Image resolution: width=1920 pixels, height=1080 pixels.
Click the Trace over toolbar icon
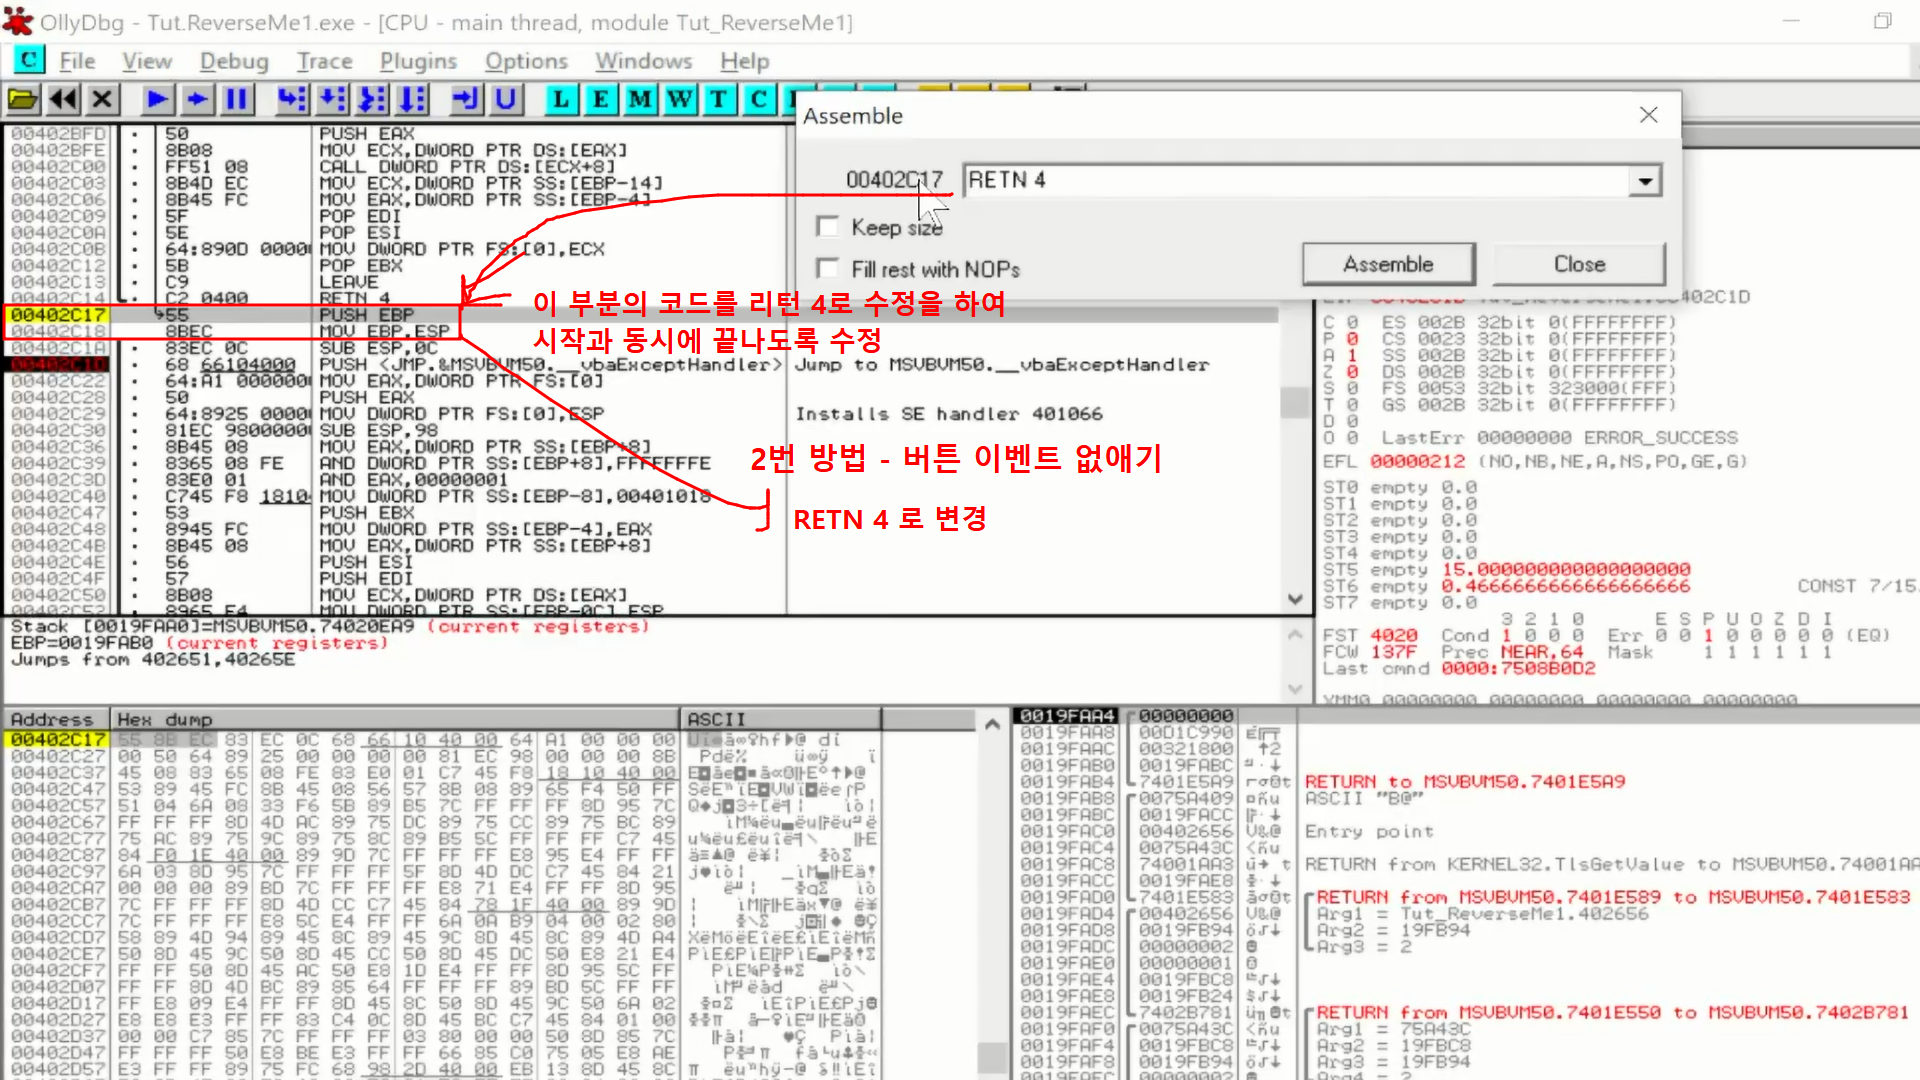point(412,99)
